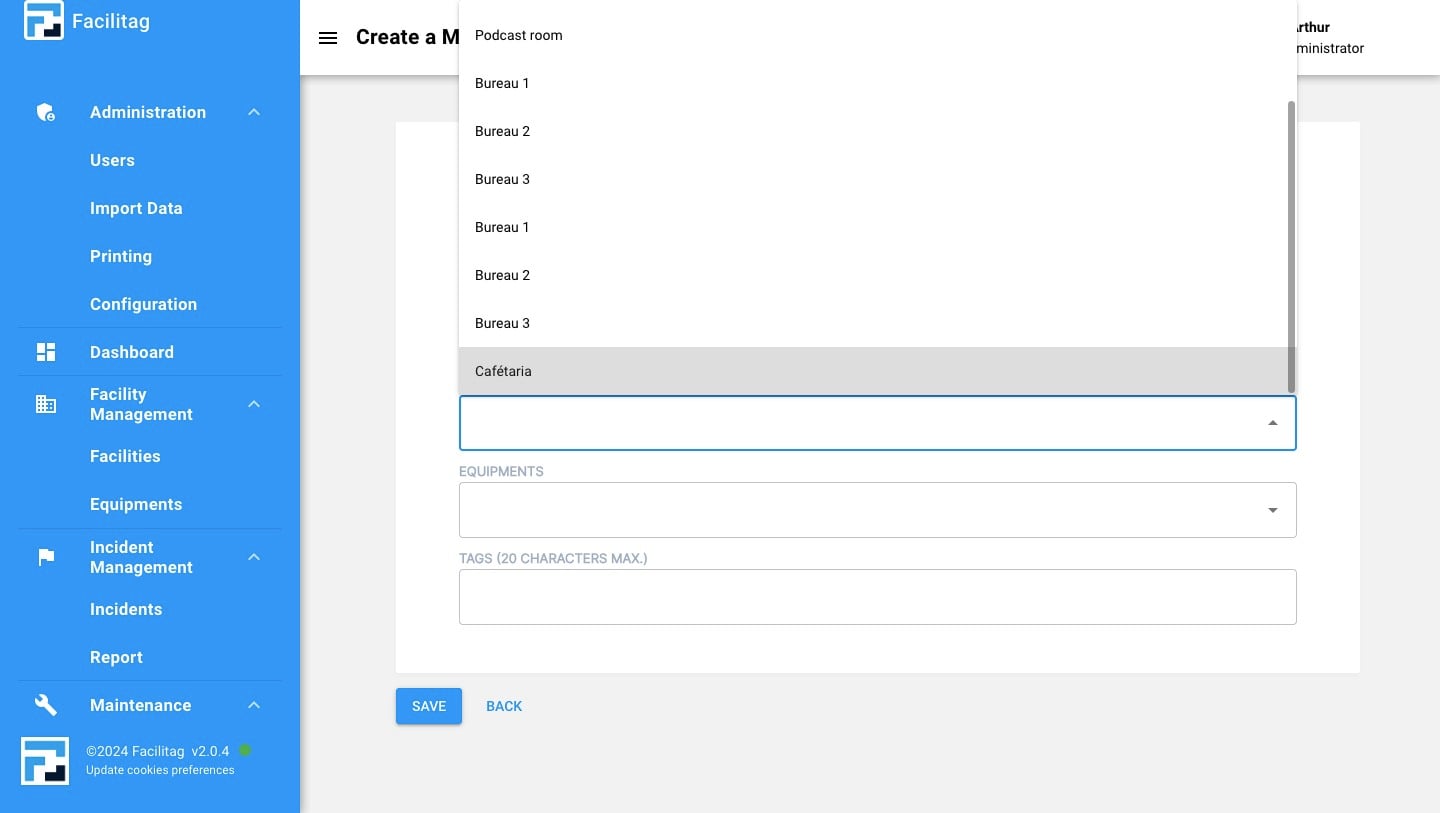
Task: Click the Facility Management building icon
Action: 46,404
